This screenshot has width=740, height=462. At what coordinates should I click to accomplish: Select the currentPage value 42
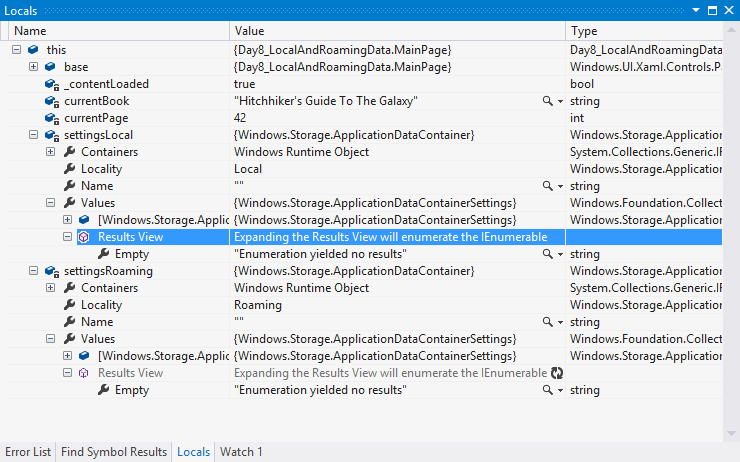click(241, 118)
